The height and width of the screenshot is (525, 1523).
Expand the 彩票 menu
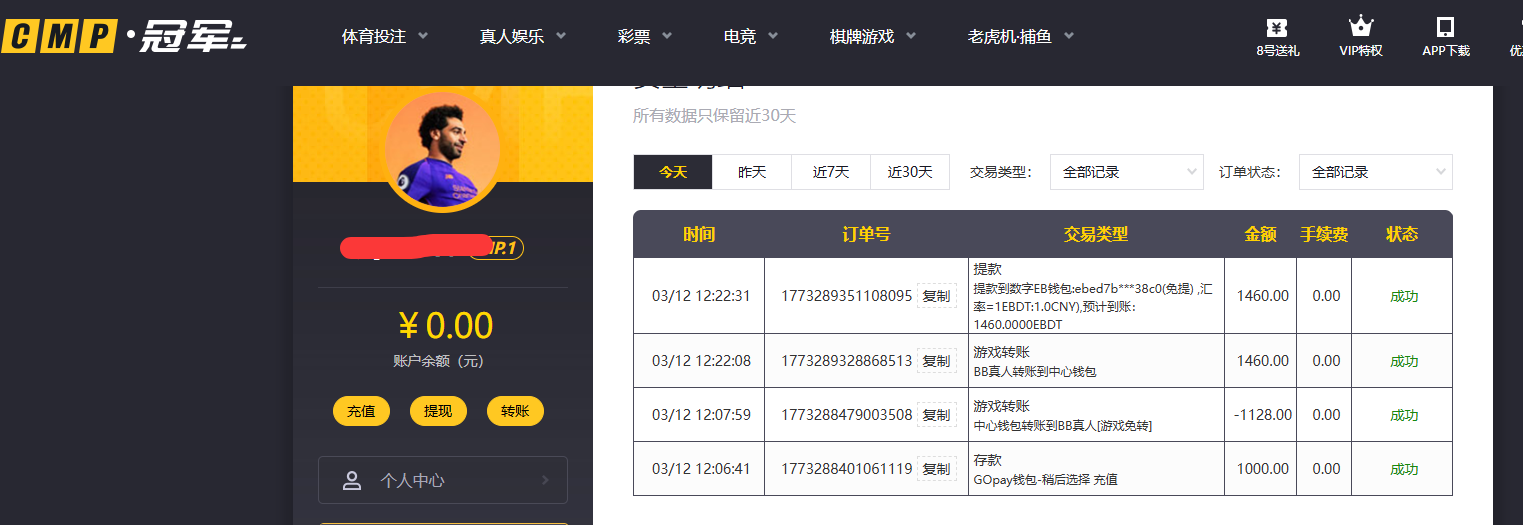pos(645,37)
